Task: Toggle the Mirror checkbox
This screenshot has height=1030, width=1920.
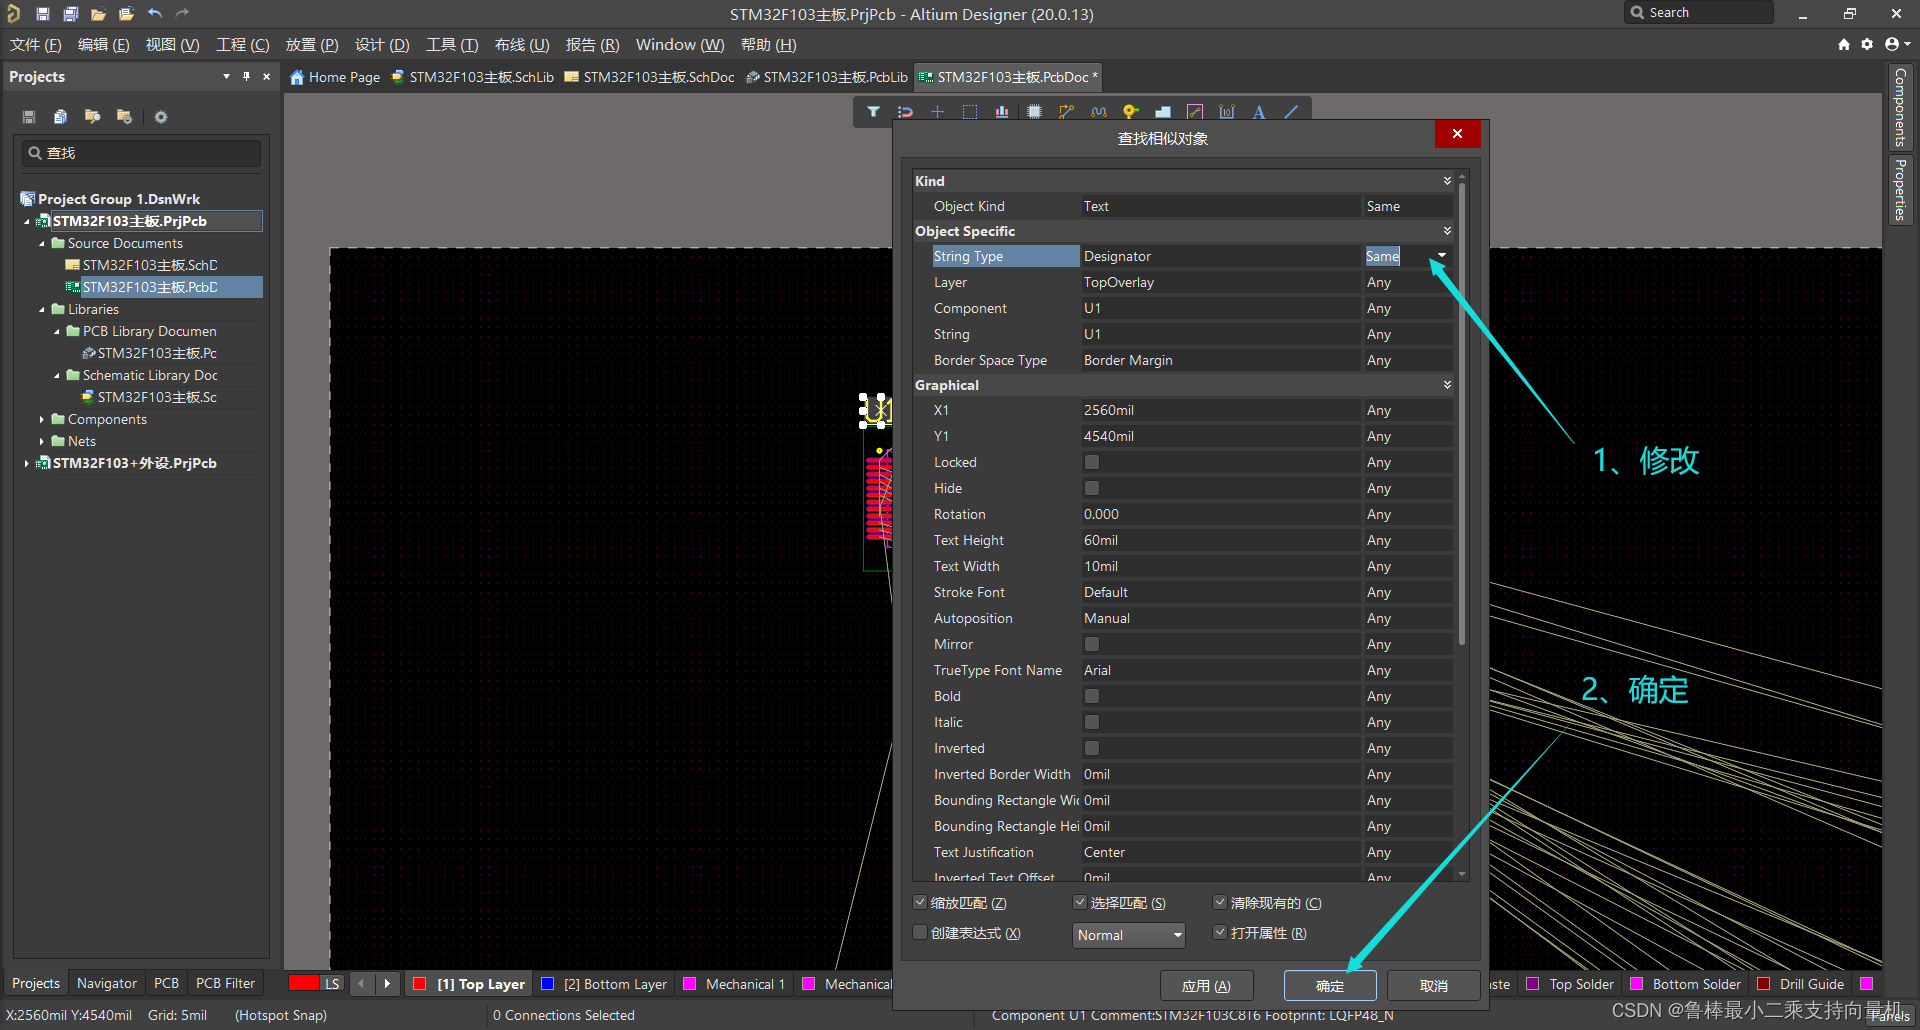Action: pyautogui.click(x=1092, y=644)
